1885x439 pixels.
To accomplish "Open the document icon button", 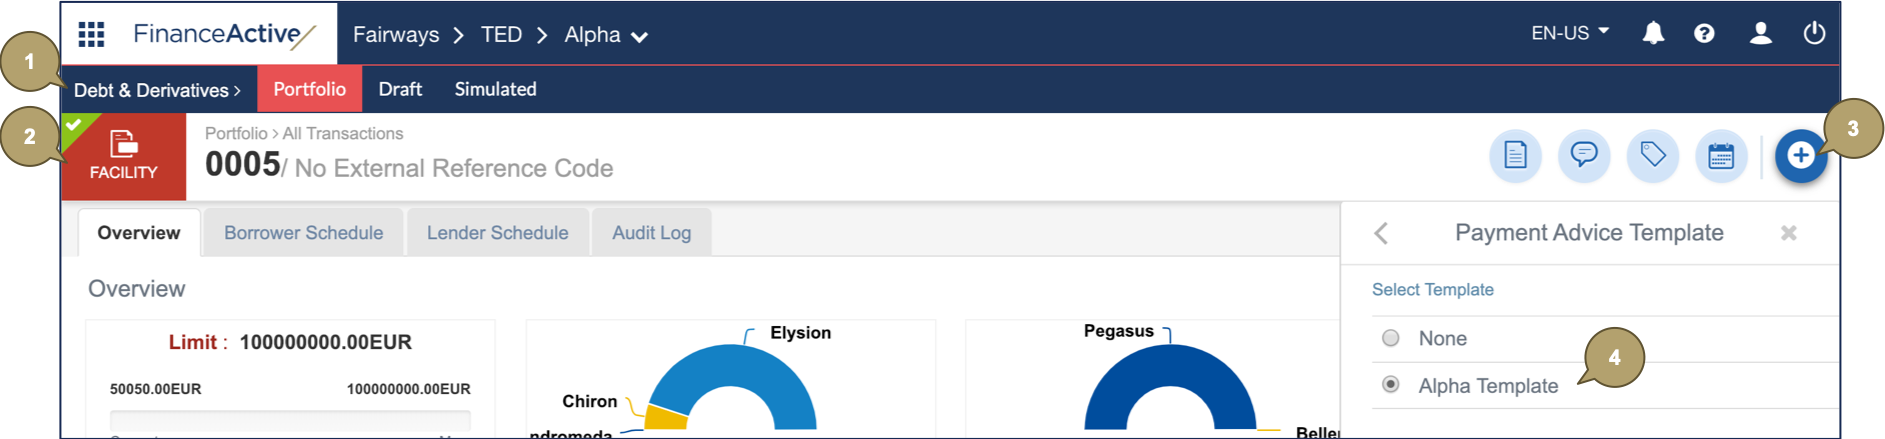I will [1515, 156].
